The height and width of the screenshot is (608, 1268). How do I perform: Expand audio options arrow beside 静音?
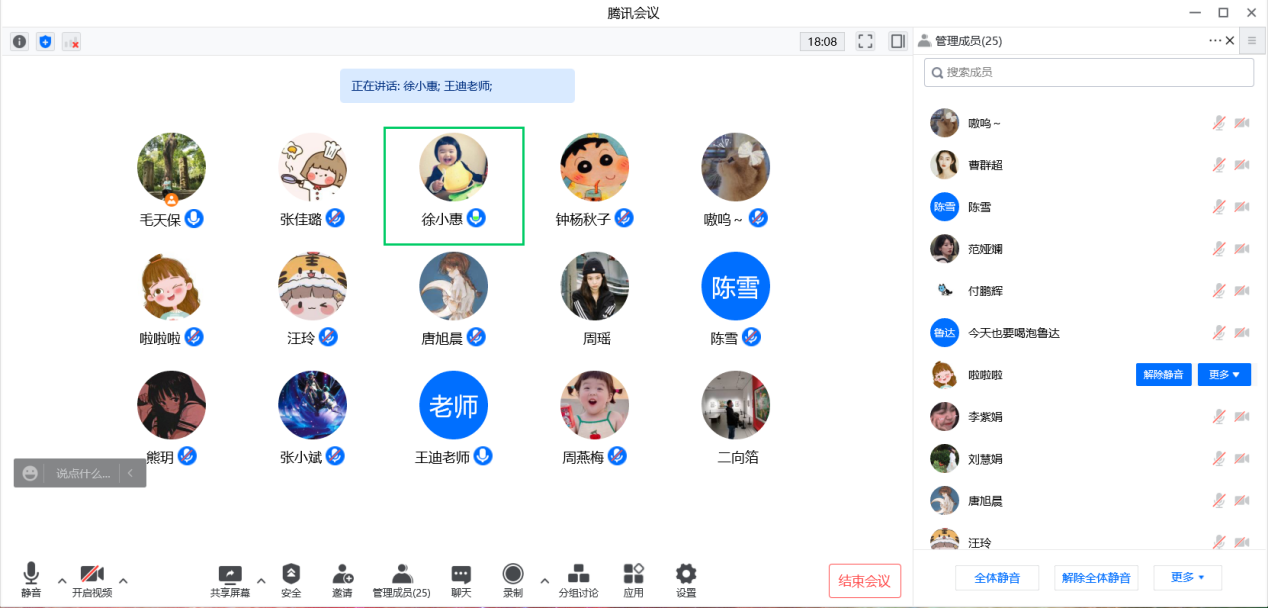click(62, 580)
